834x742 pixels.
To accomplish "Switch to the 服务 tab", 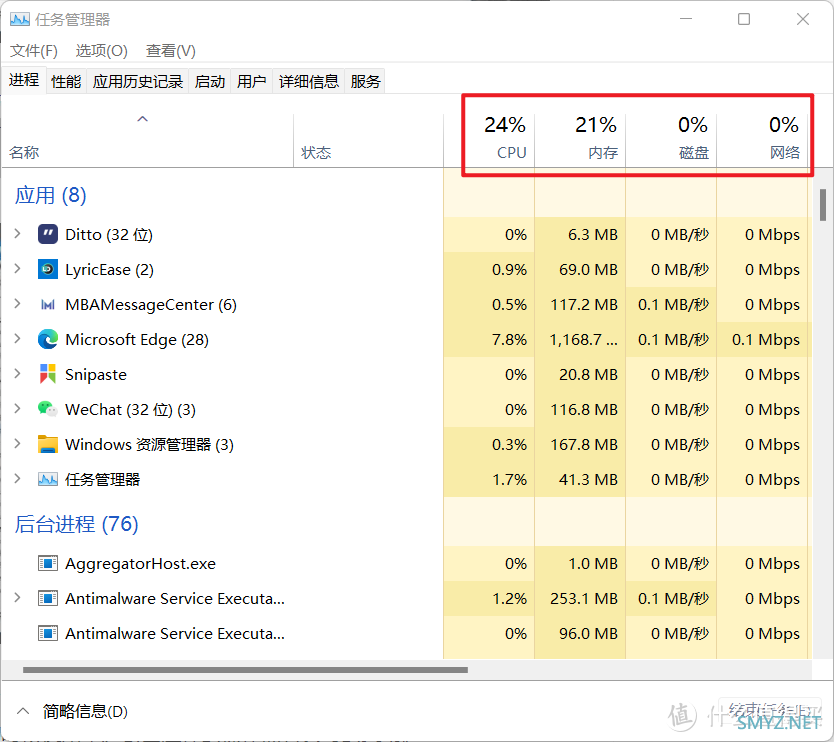I will [x=365, y=81].
